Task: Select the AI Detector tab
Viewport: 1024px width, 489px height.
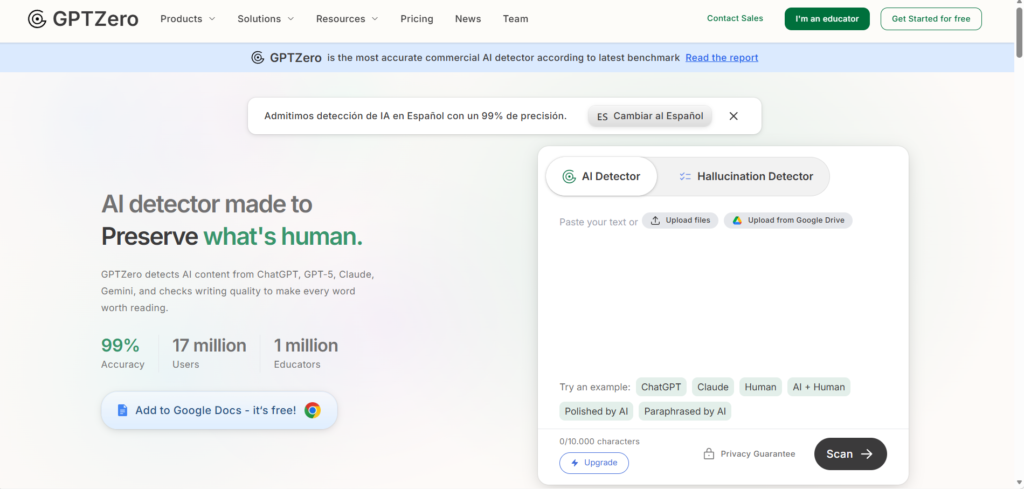Action: pyautogui.click(x=601, y=176)
